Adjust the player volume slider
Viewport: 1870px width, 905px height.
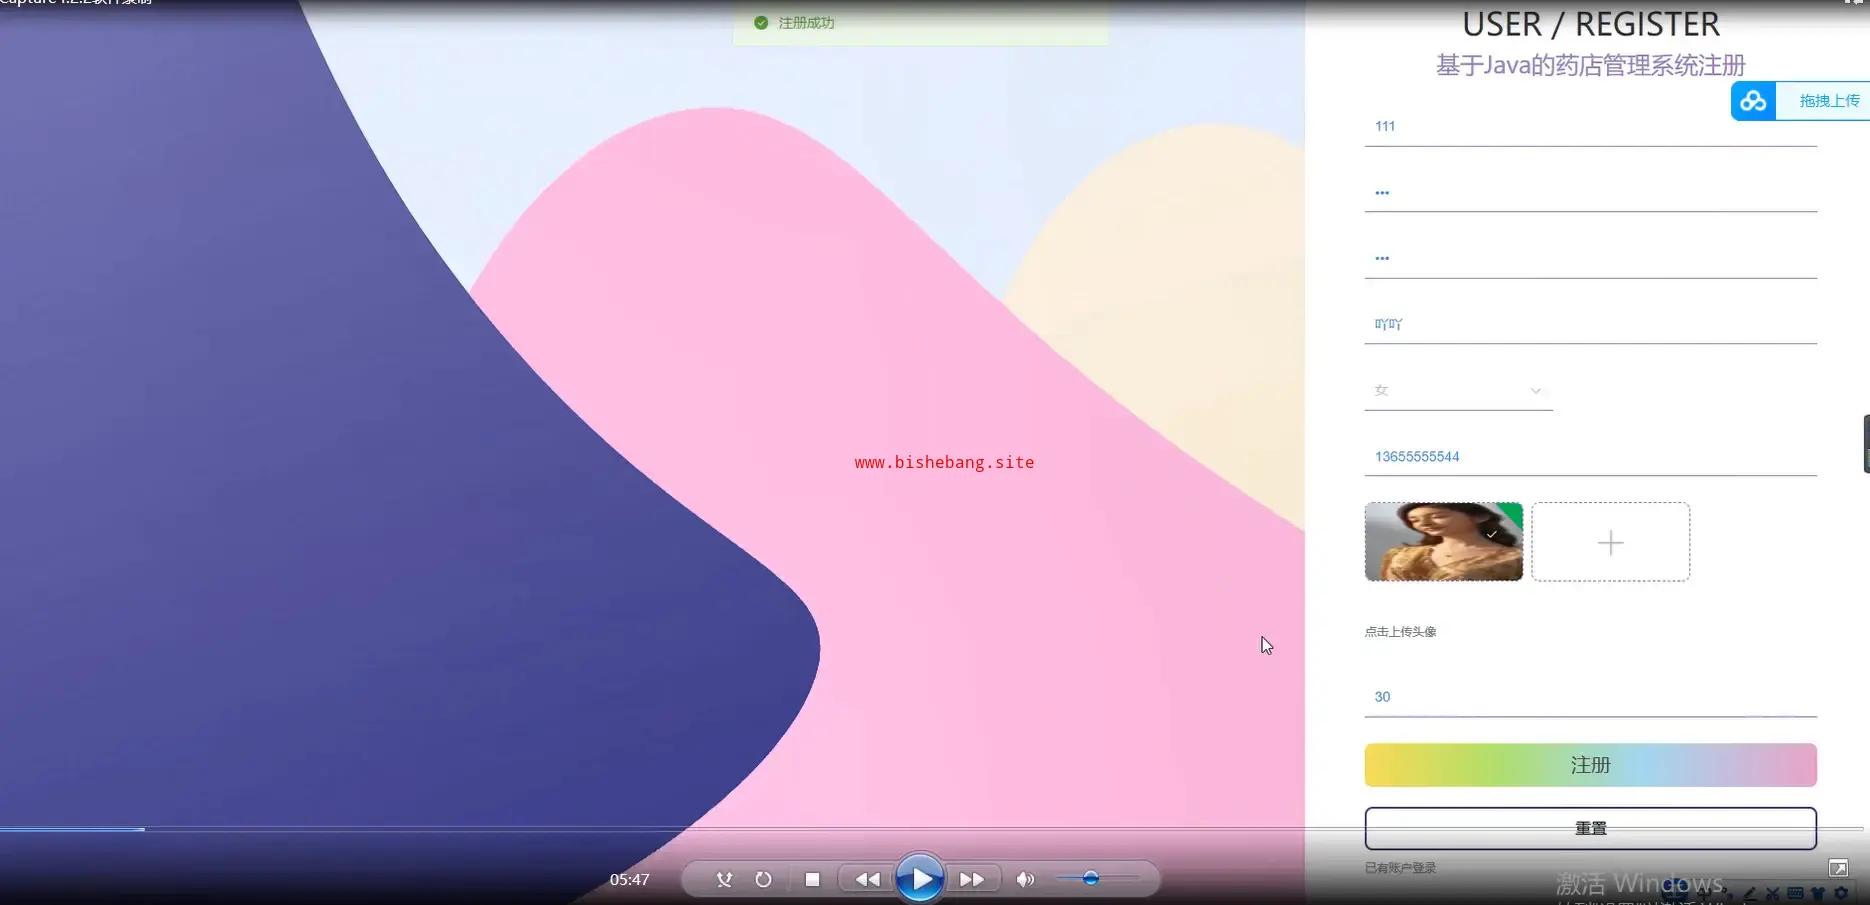point(1097,879)
